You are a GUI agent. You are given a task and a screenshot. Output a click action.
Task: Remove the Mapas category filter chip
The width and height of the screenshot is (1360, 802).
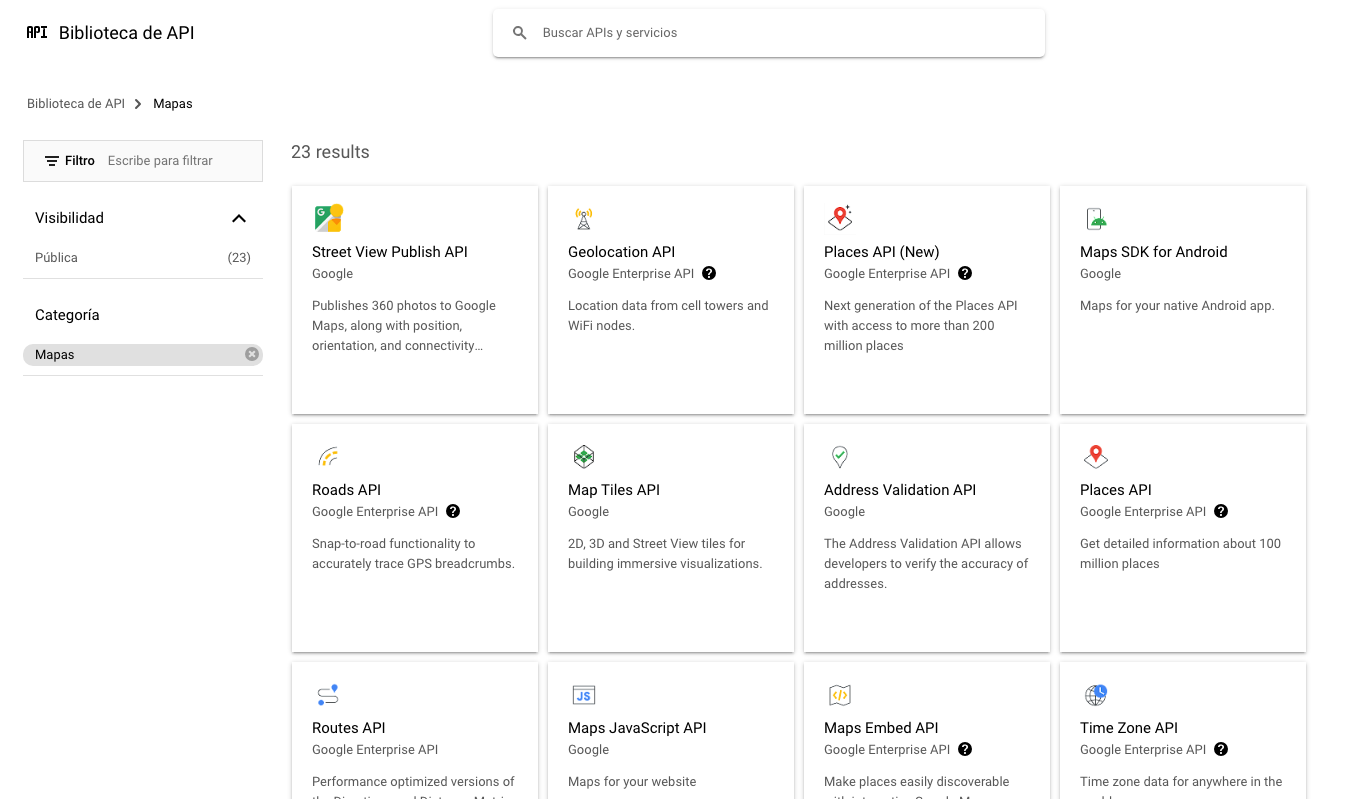[252, 354]
